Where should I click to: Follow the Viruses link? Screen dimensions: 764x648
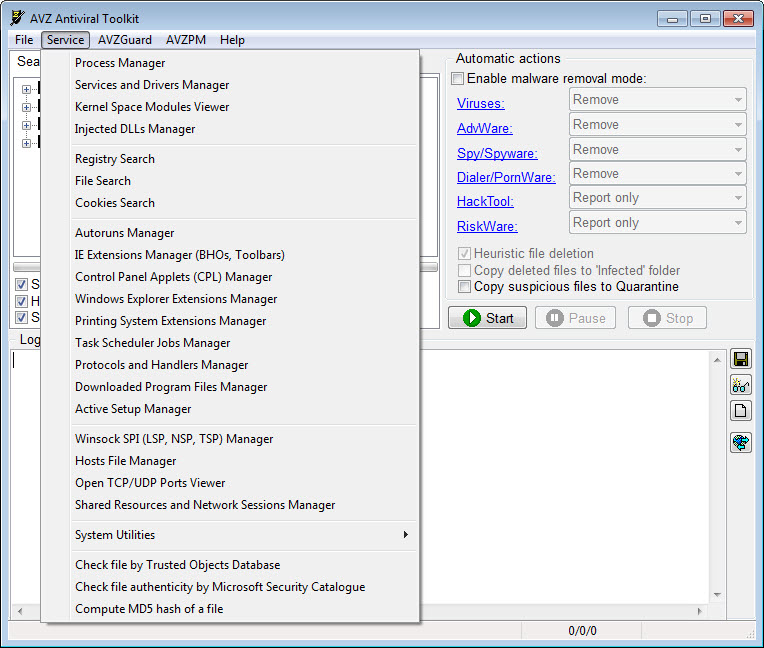480,103
